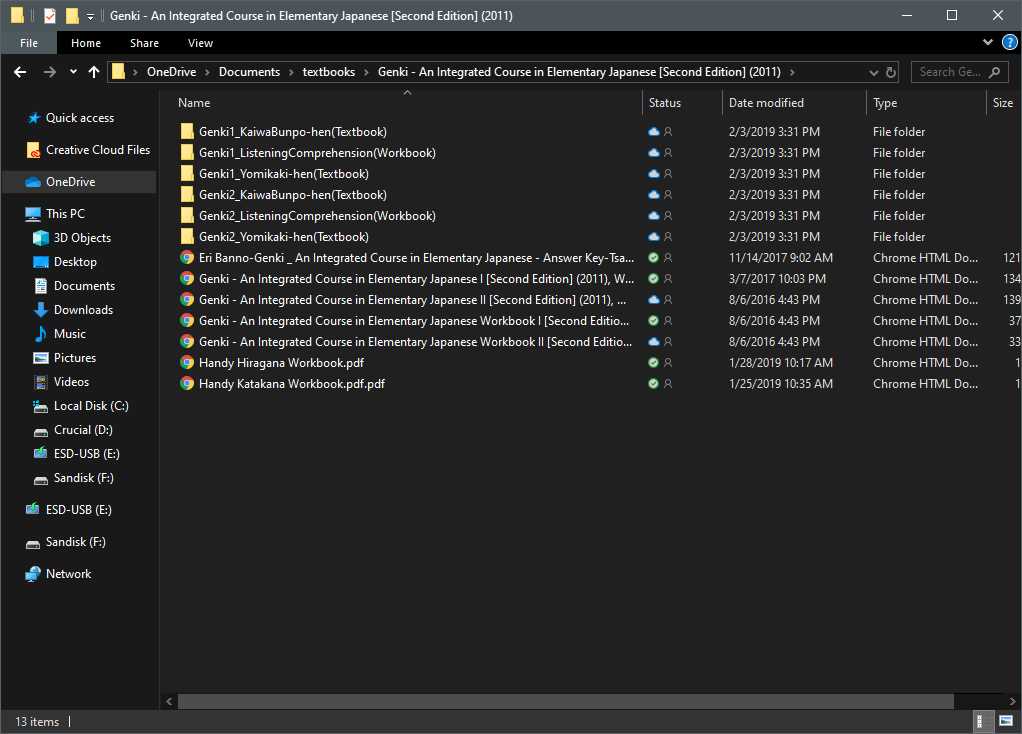
Task: Select Genki Workbook I [Second Edition] file
Action: coord(414,321)
